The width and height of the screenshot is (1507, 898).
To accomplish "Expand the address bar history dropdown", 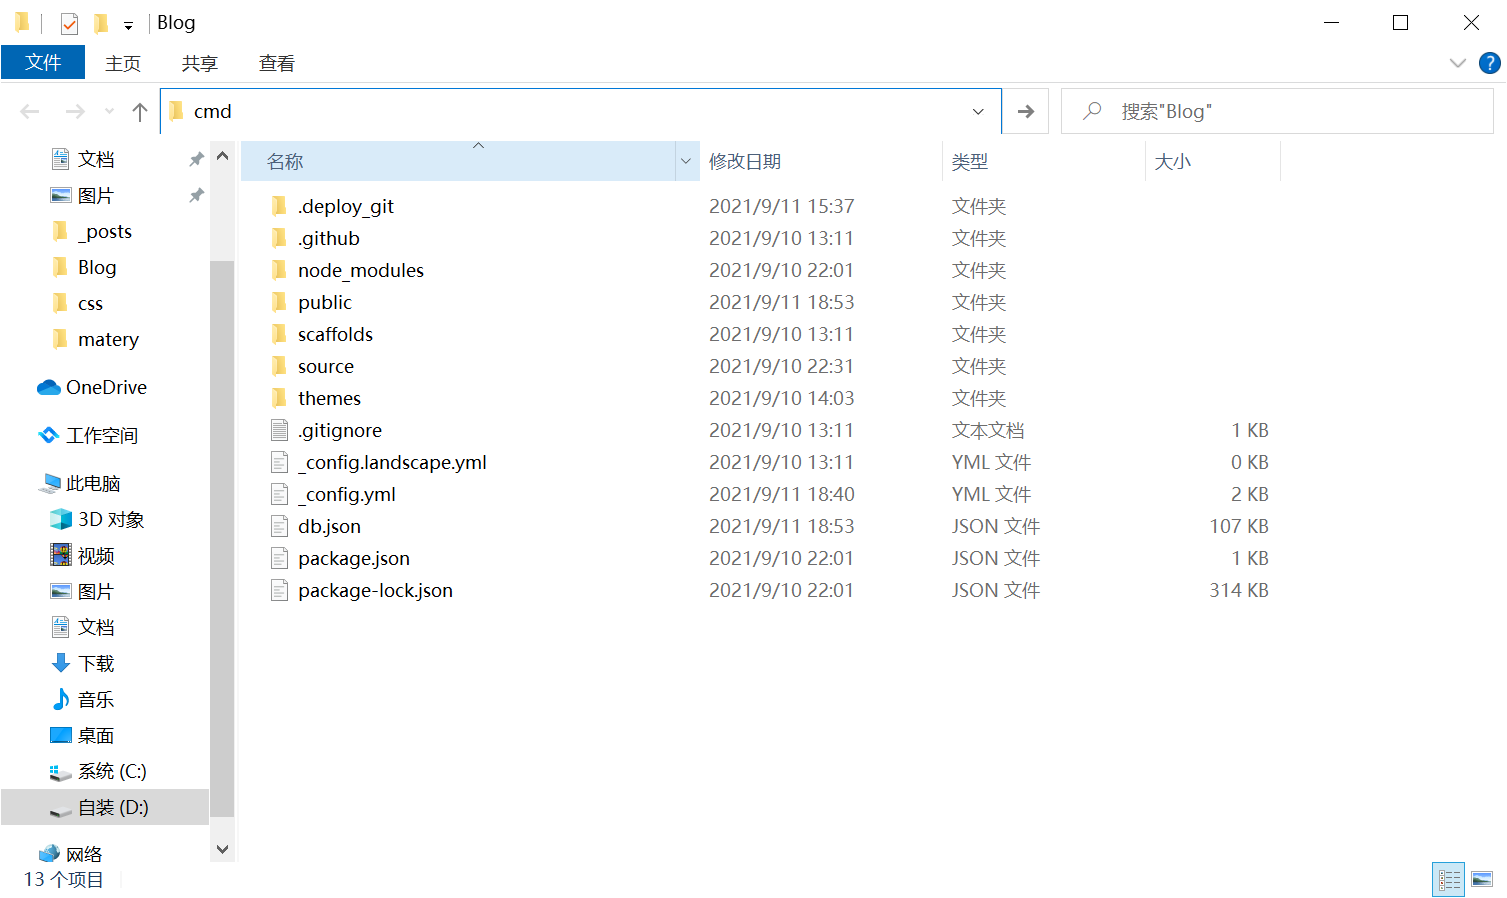I will tap(978, 112).
